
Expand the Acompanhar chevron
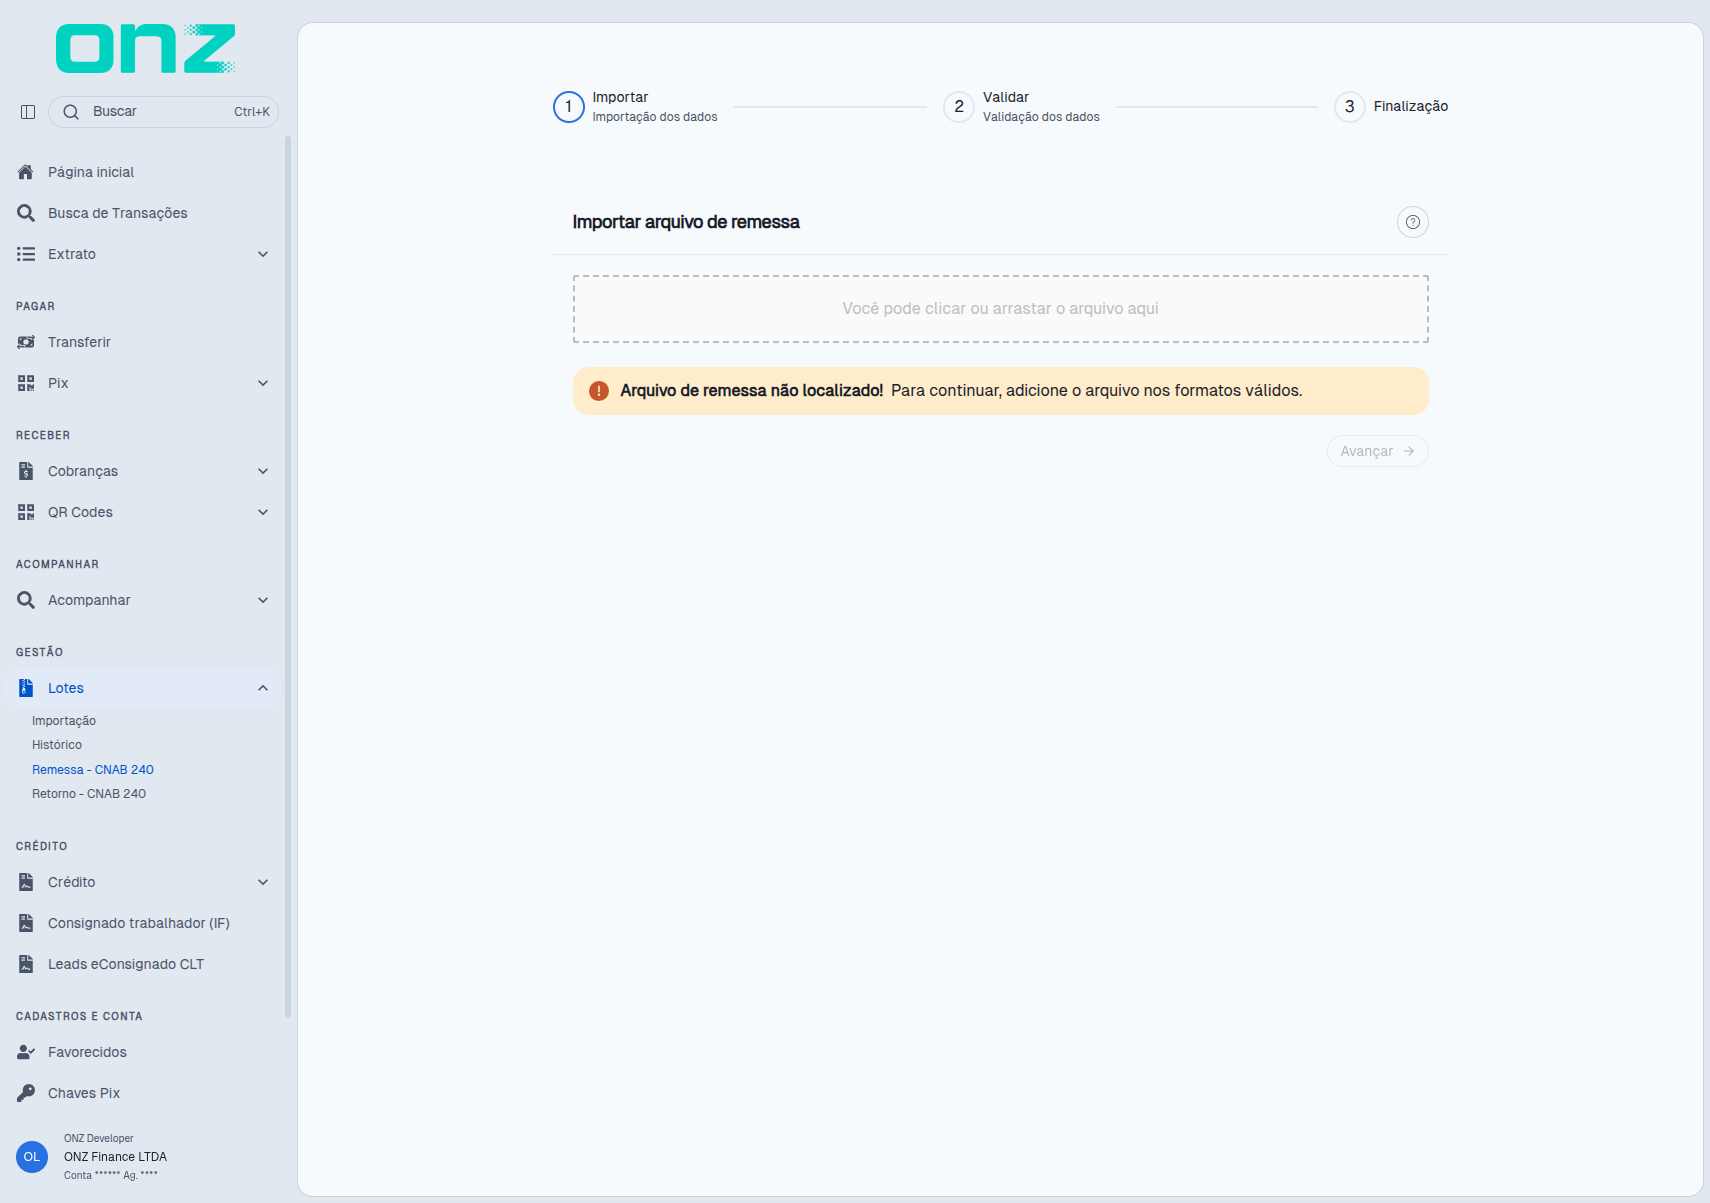(x=263, y=600)
